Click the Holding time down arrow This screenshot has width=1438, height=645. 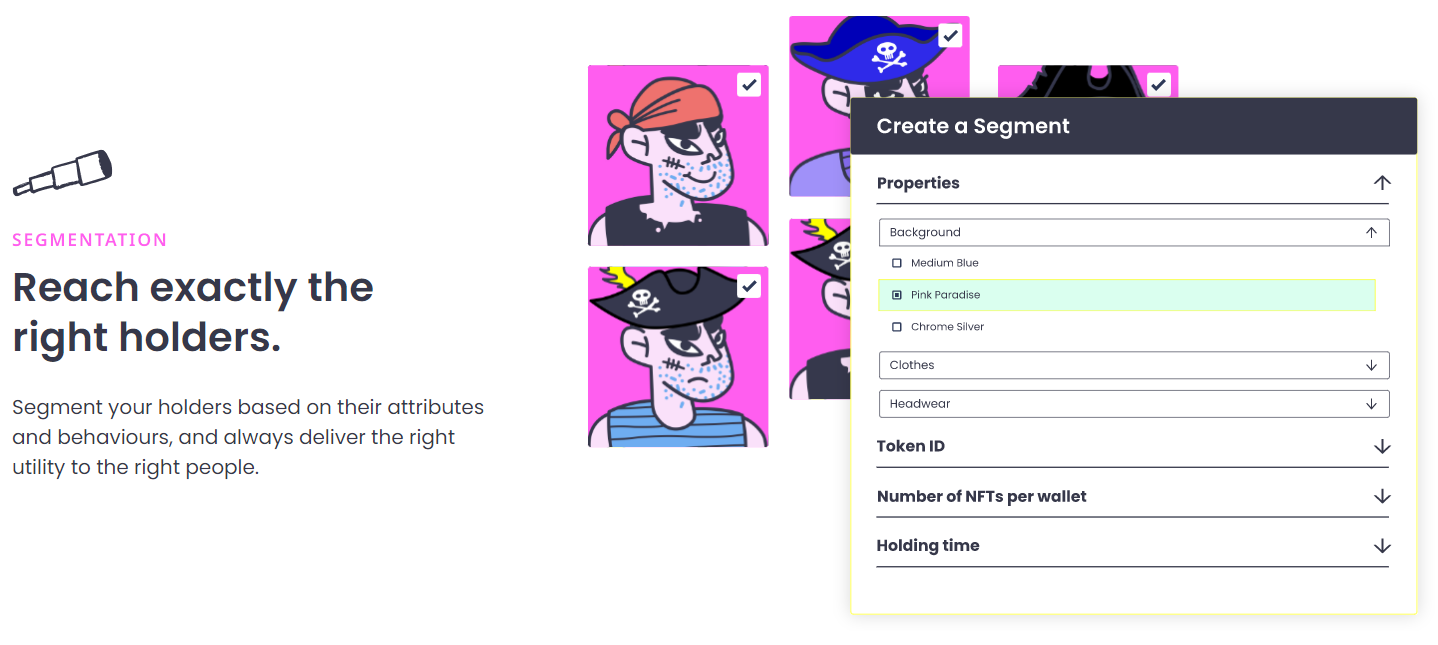click(x=1382, y=546)
